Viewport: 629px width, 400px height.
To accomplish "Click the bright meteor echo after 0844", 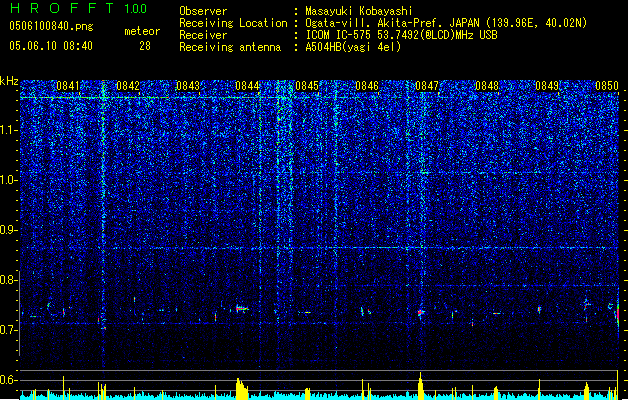I will tap(242, 309).
